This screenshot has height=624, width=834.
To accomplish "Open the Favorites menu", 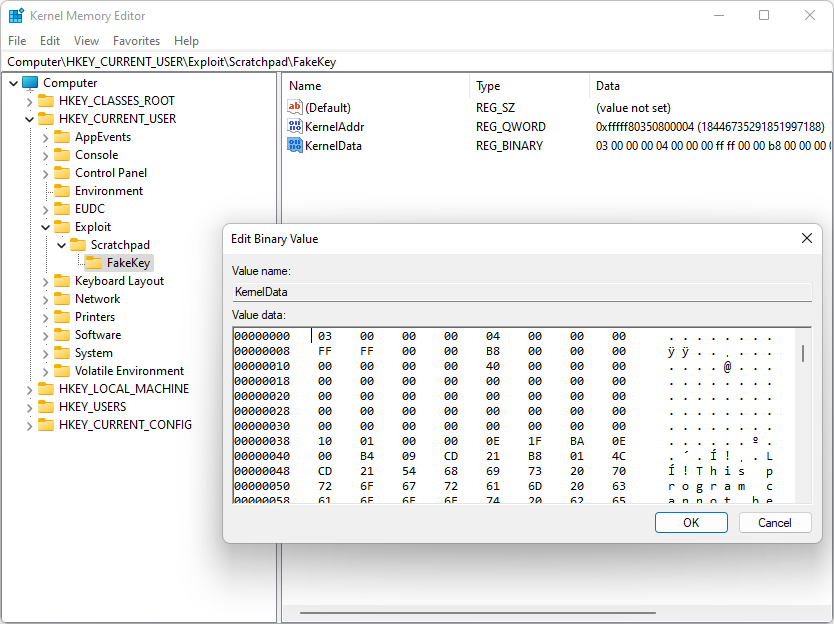I will tap(136, 41).
